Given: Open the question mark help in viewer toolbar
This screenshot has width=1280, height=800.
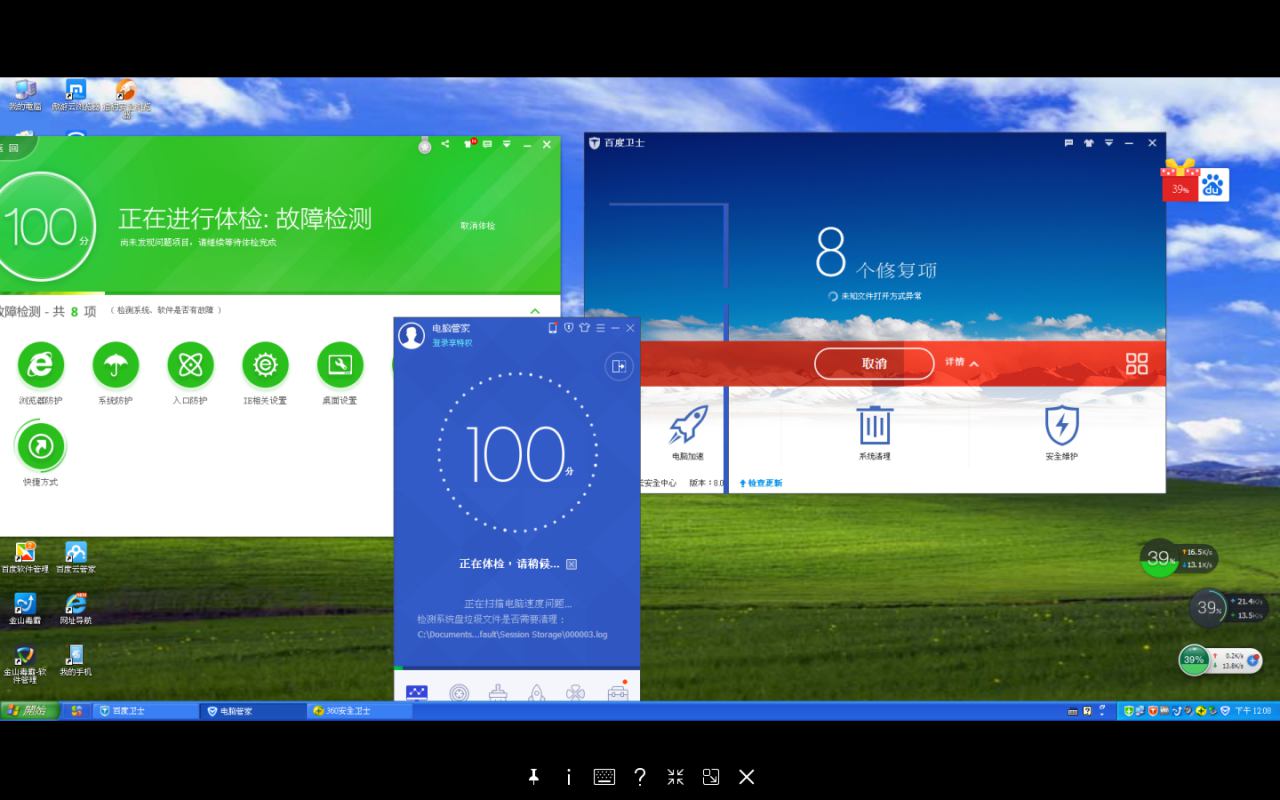Looking at the screenshot, I should [640, 777].
